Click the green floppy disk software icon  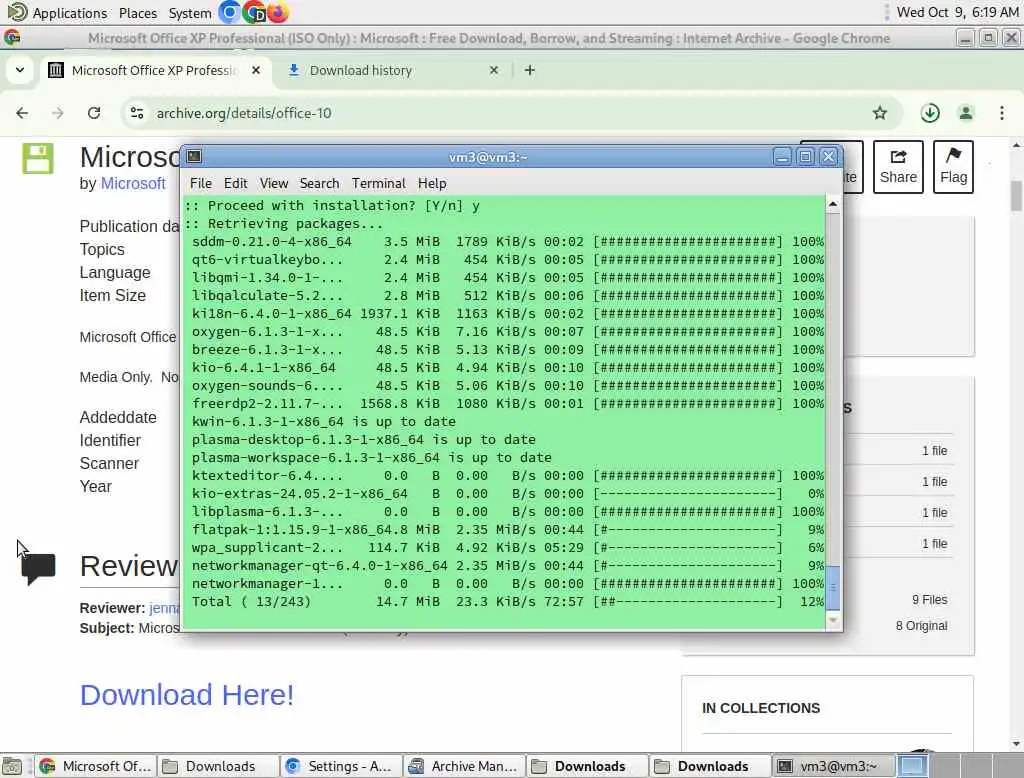pos(38,158)
